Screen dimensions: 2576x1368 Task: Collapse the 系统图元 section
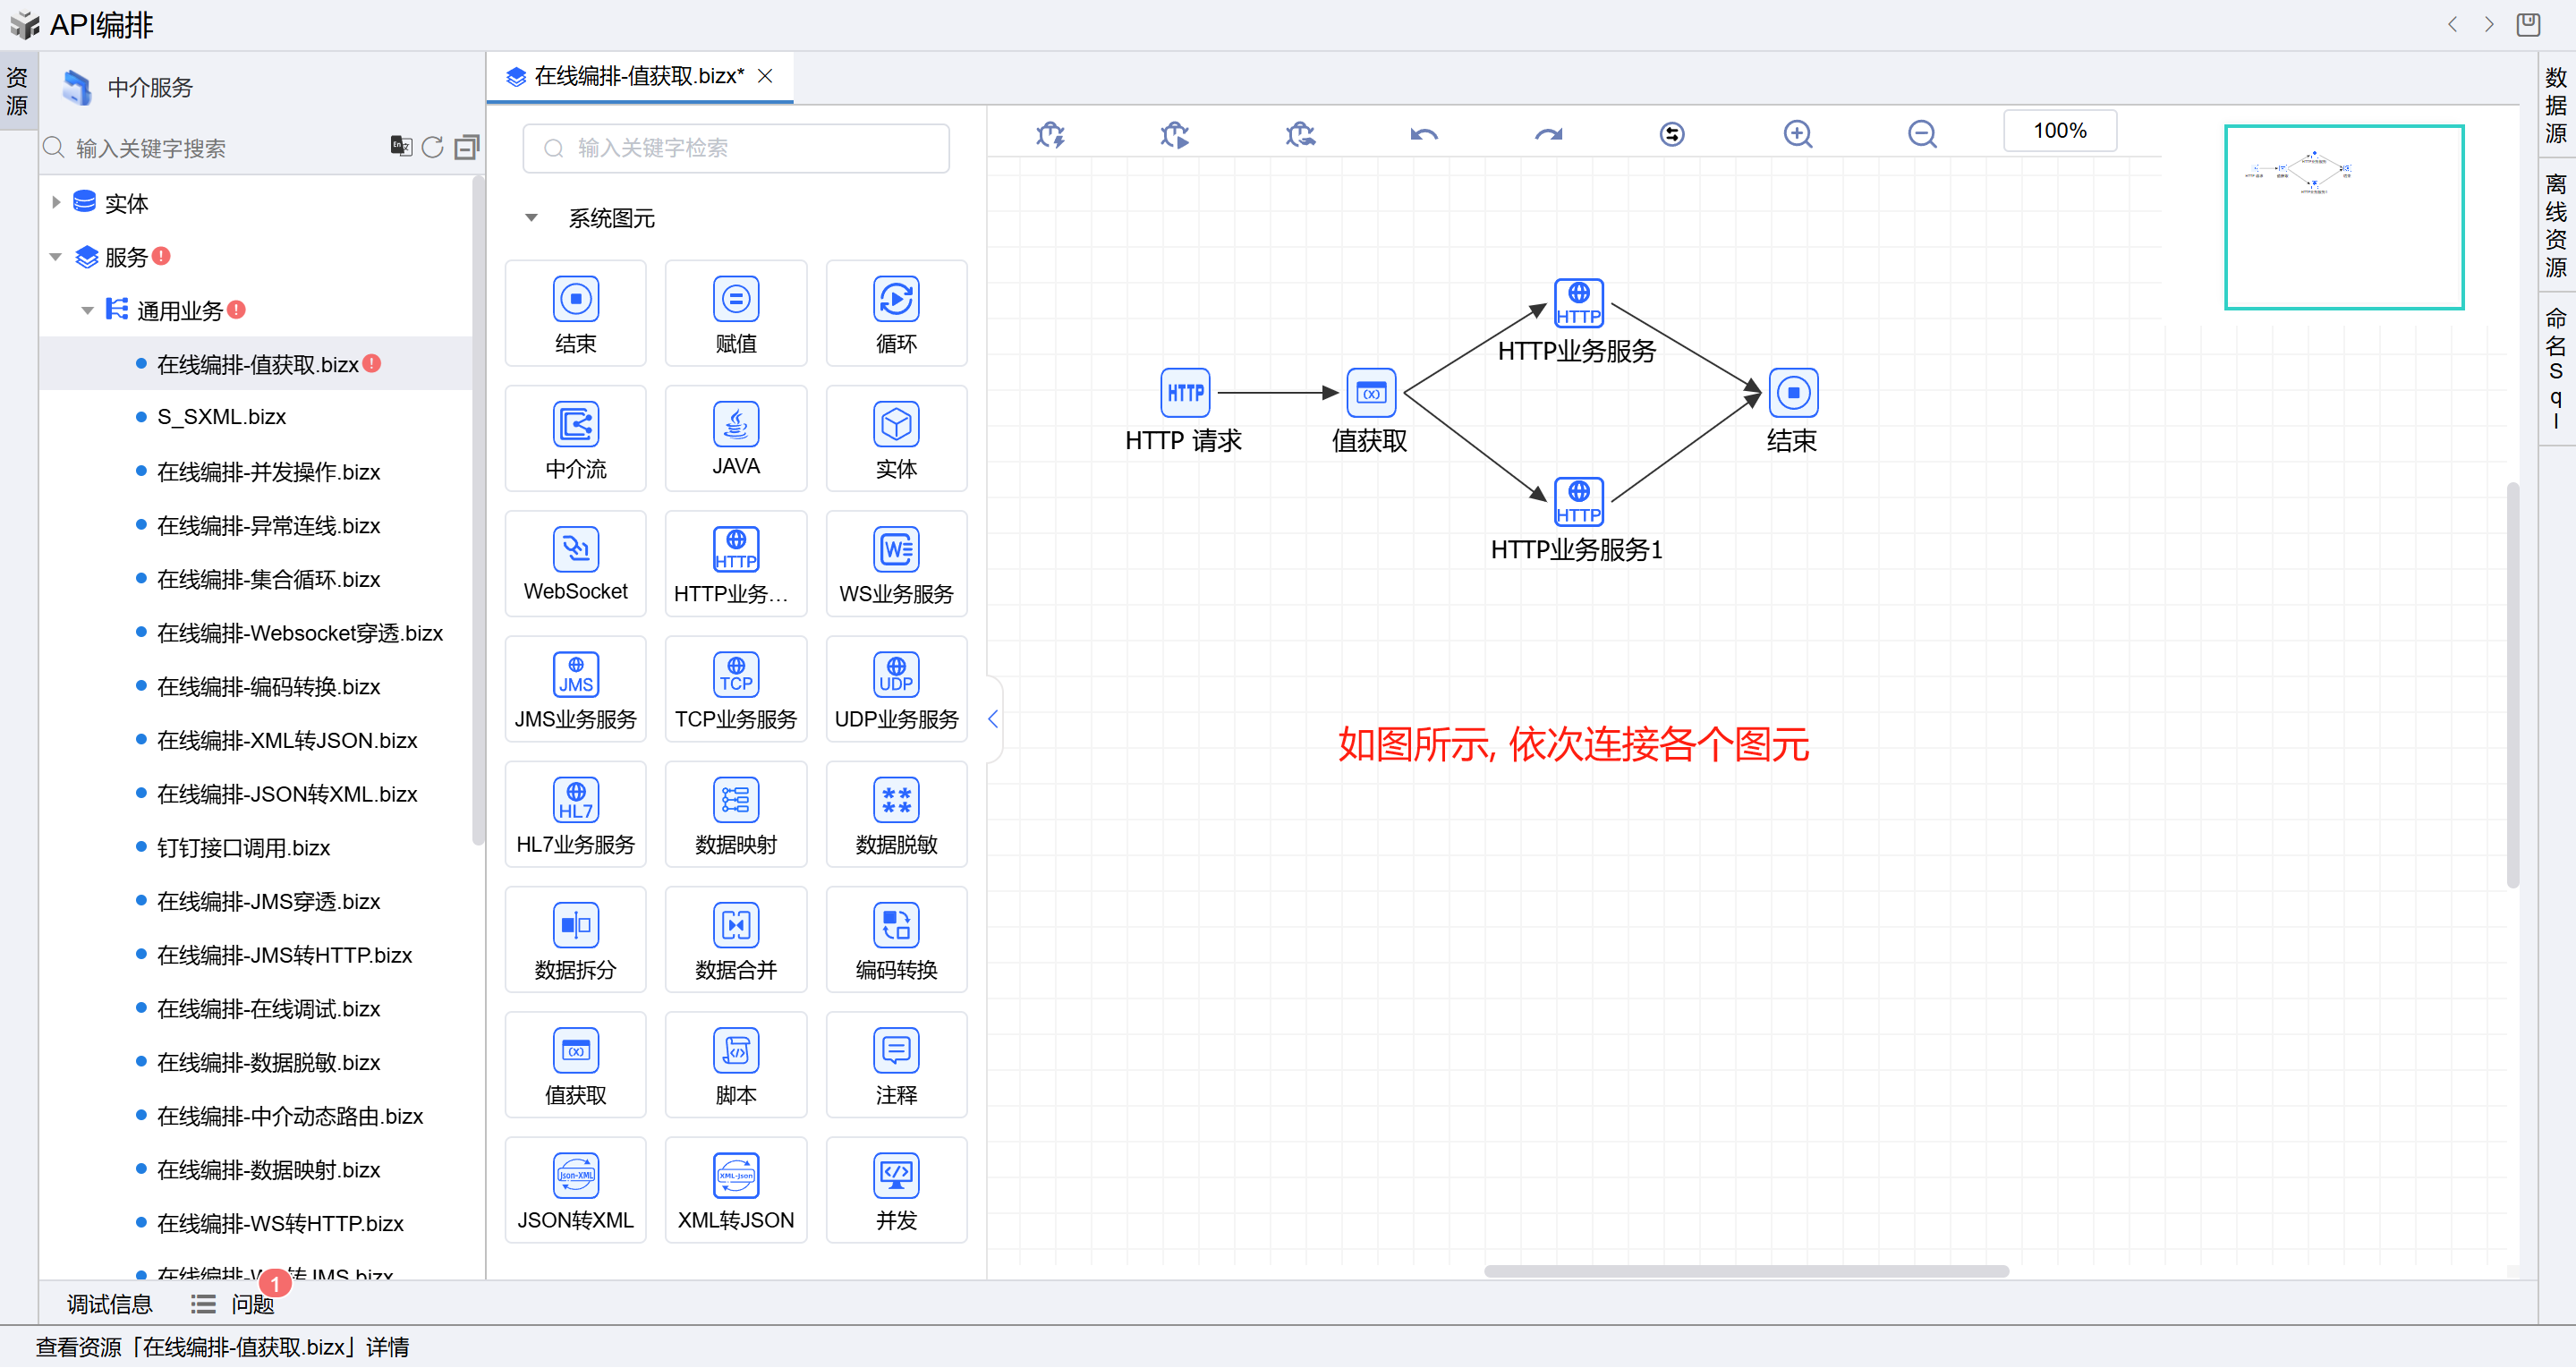pos(532,218)
